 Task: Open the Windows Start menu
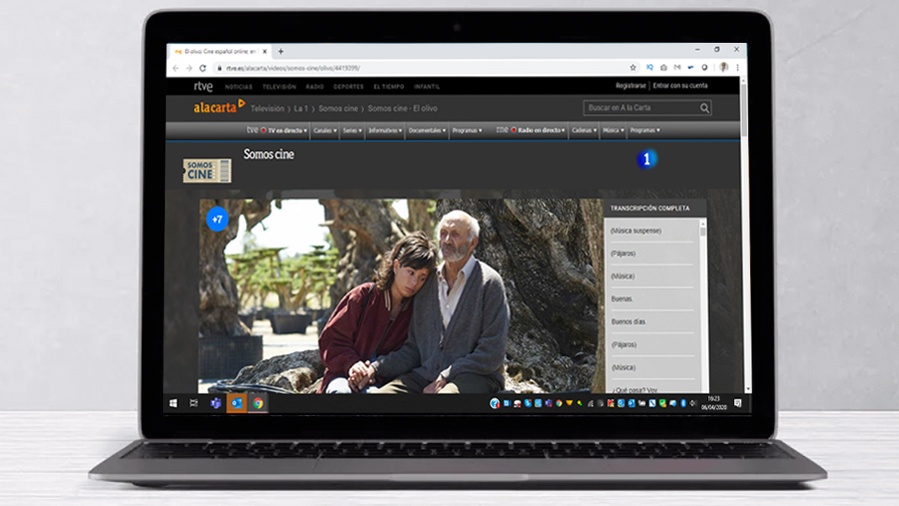point(173,403)
